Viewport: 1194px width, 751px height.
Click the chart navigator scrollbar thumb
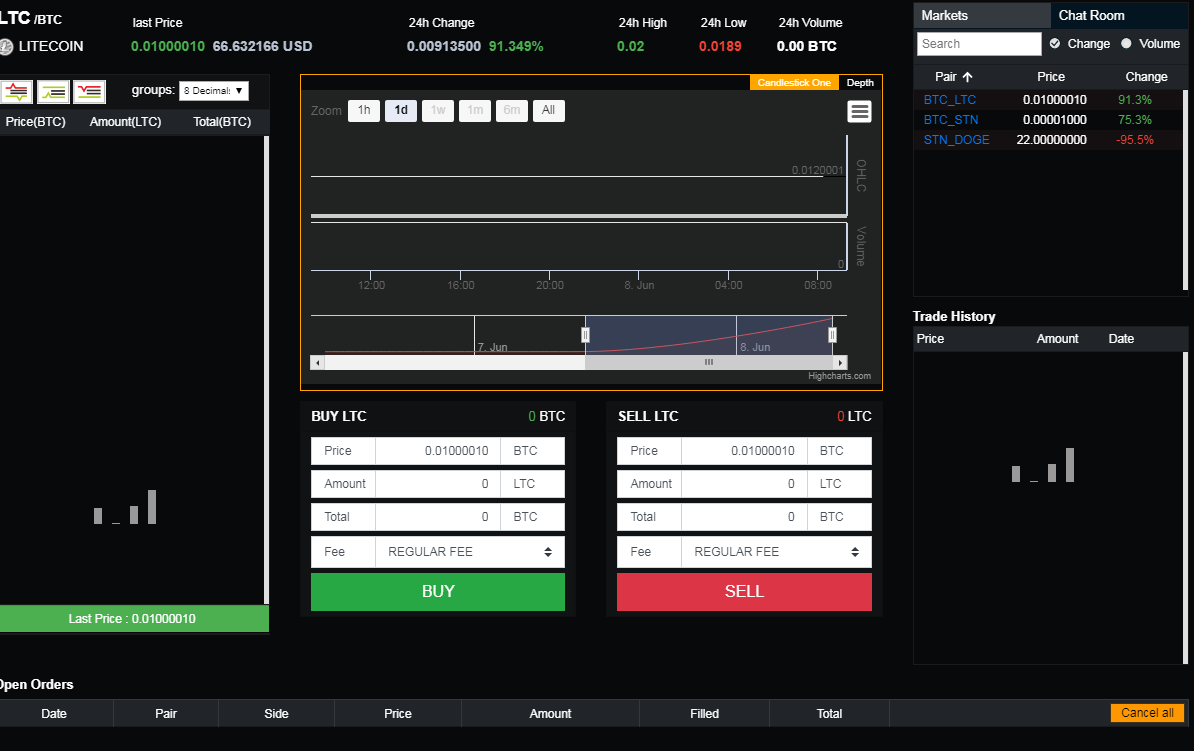coord(709,363)
